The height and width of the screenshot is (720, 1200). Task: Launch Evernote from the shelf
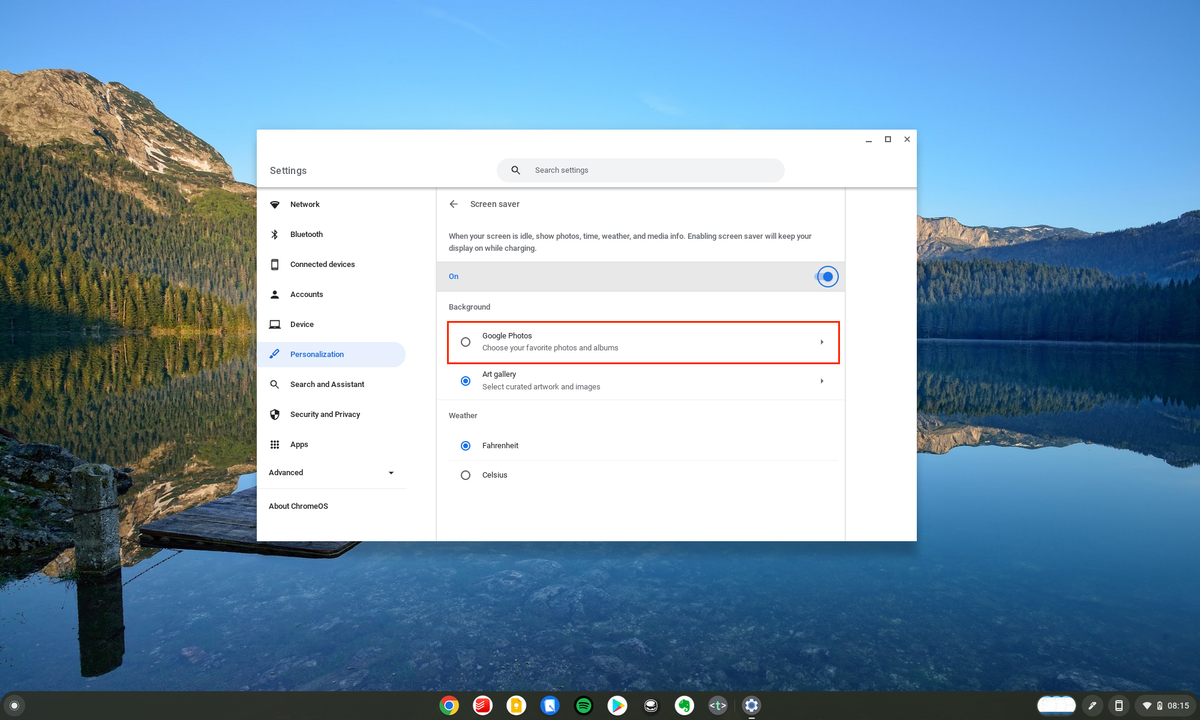tap(684, 705)
